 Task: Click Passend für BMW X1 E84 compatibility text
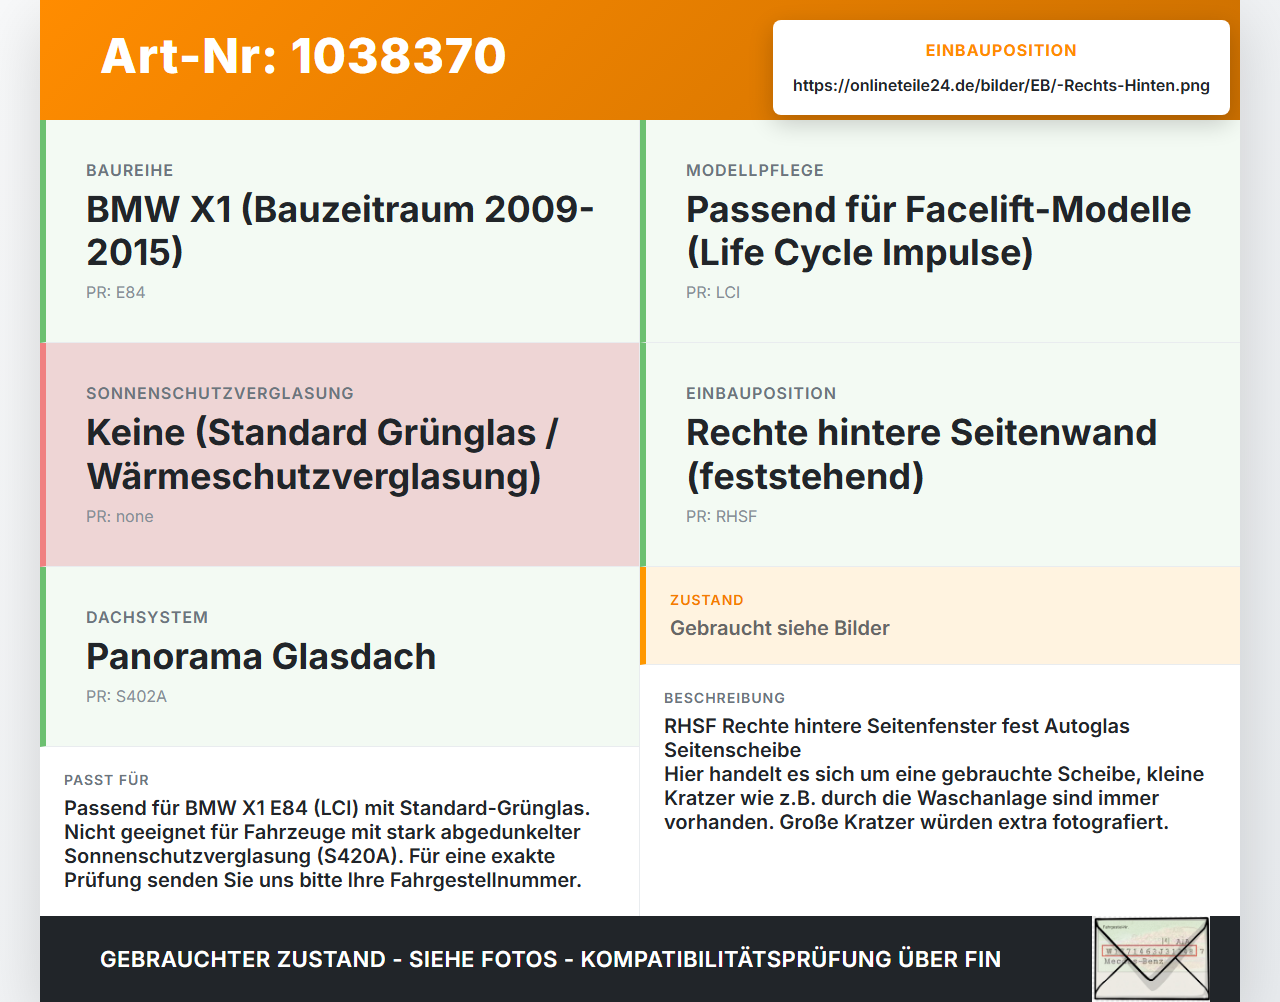(x=327, y=844)
